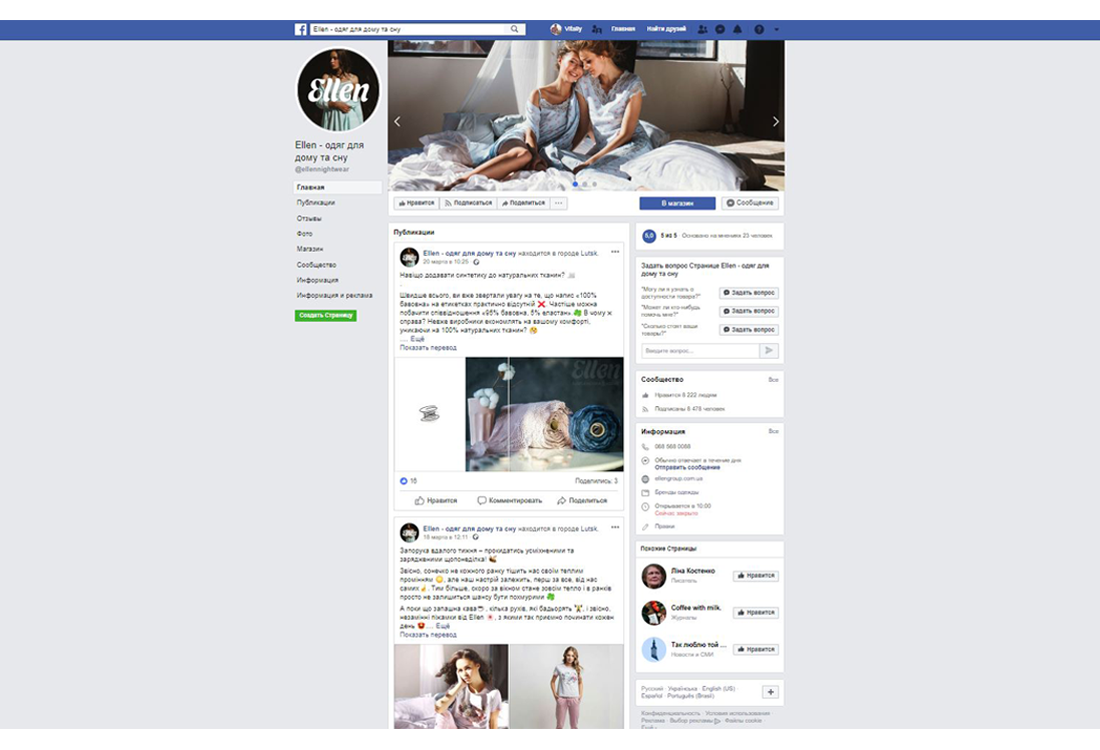Open the page more options ellipsis
This screenshot has height=750, width=1100.
click(558, 203)
